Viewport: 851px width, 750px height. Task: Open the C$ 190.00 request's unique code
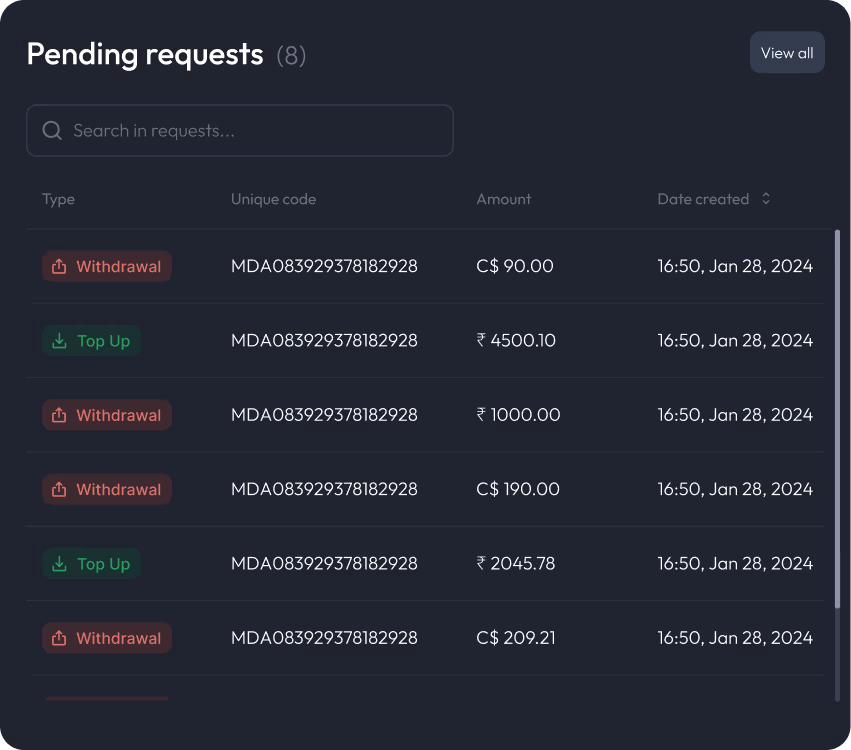point(324,489)
